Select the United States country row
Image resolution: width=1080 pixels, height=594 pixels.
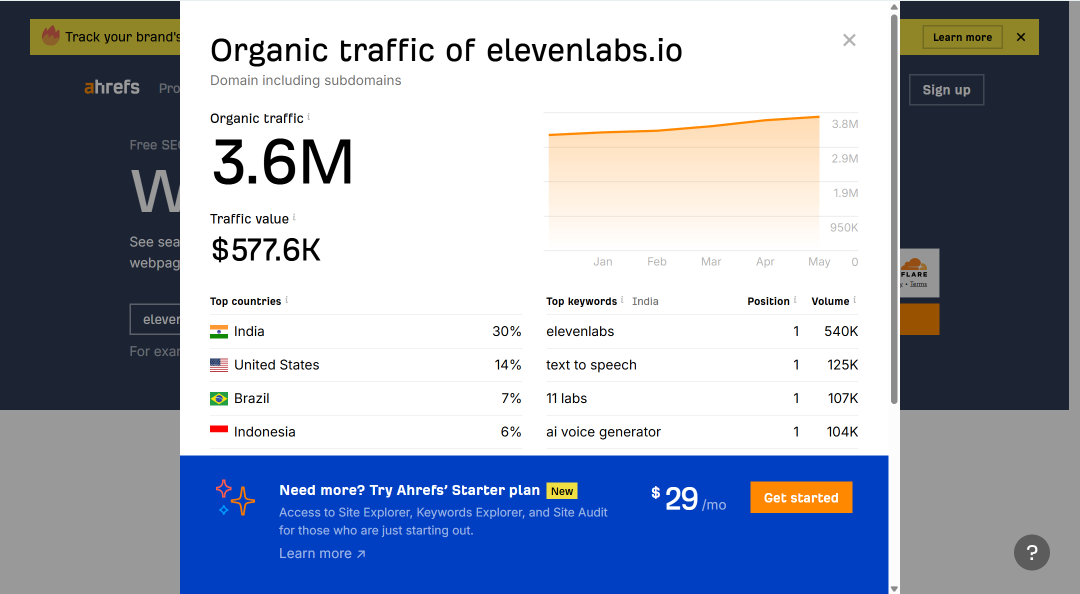pyautogui.click(x=366, y=365)
